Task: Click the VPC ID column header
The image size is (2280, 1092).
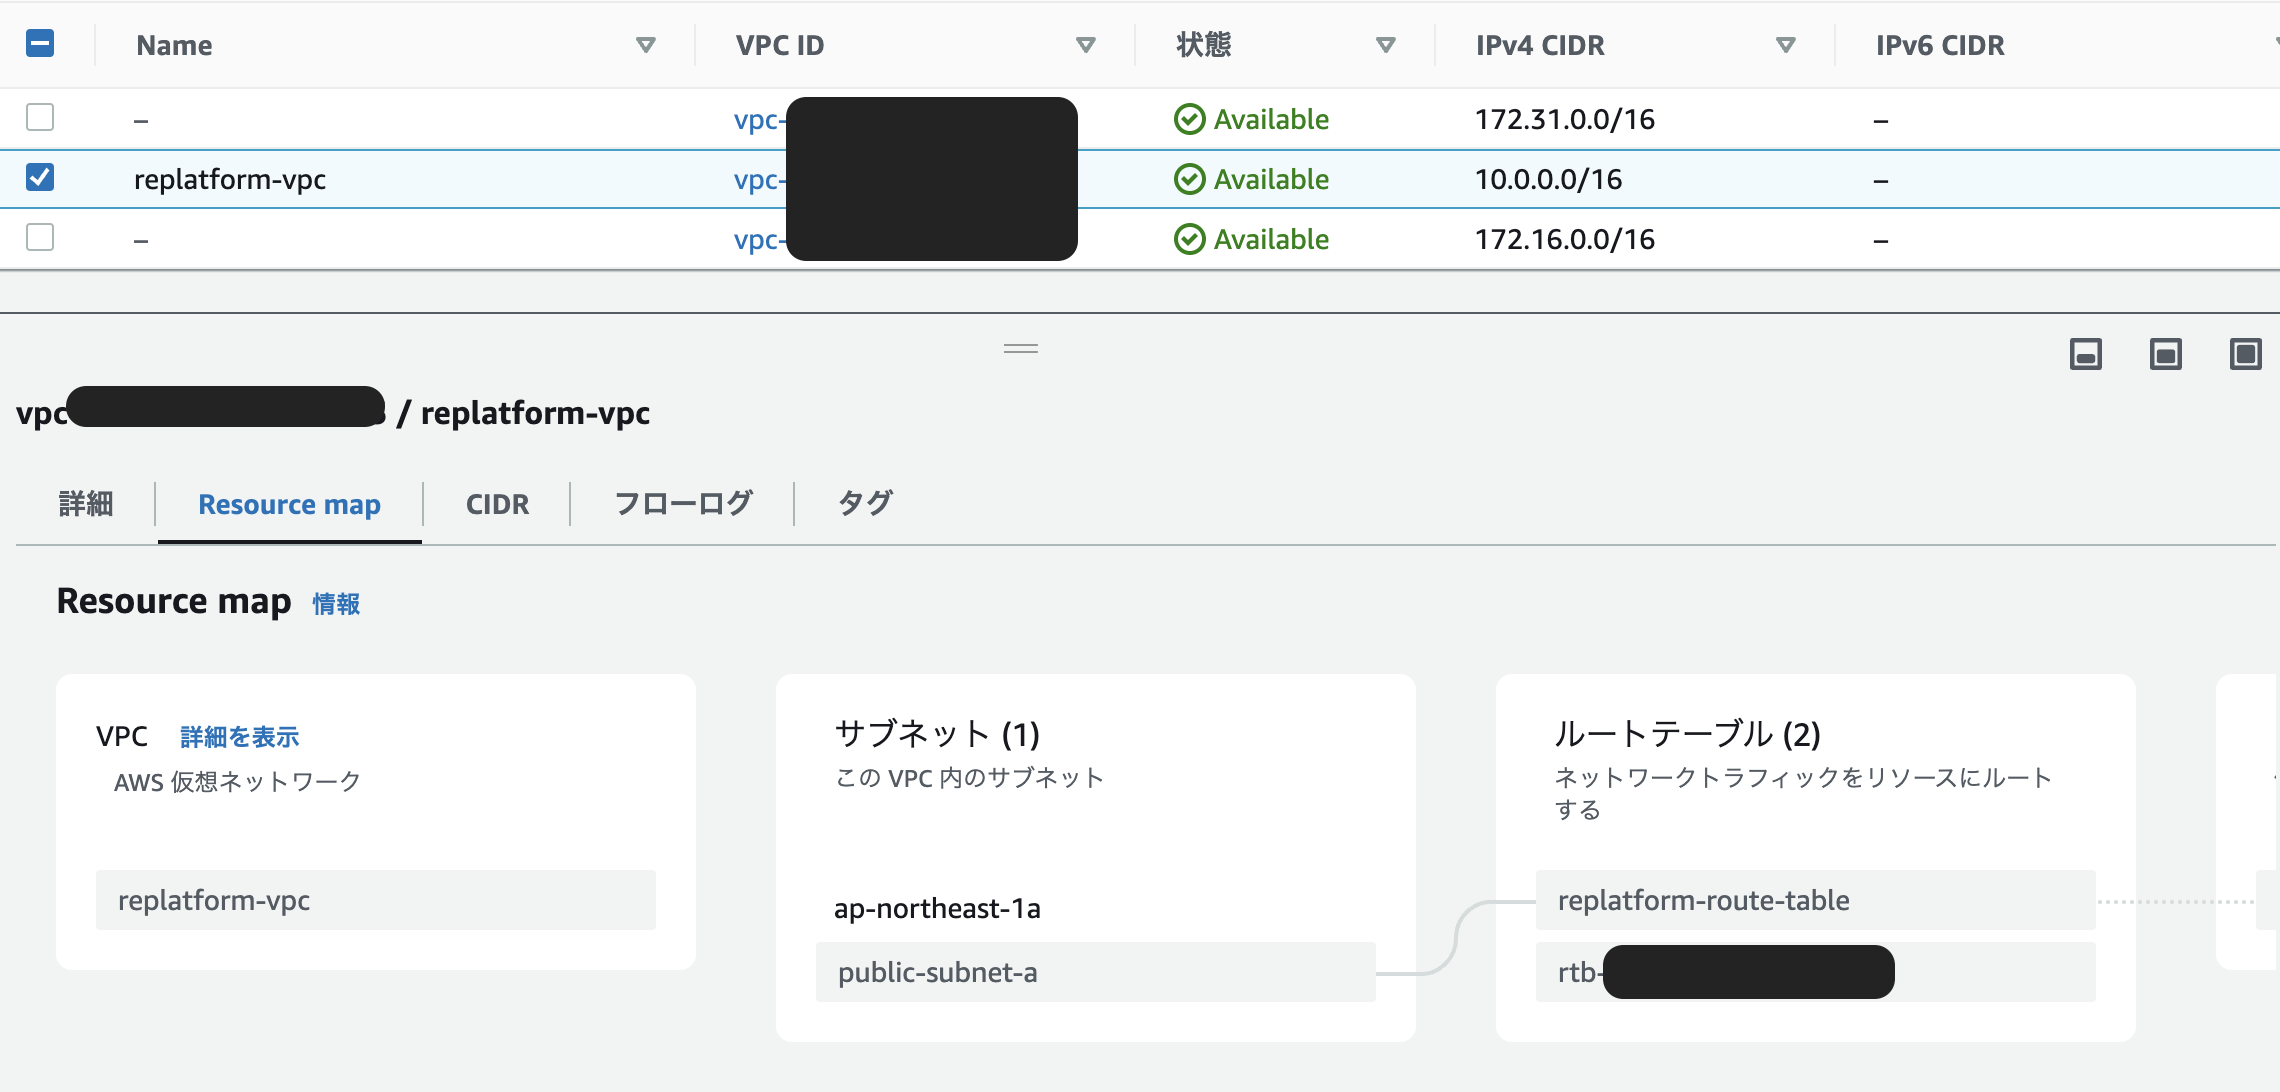Action: pos(780,45)
